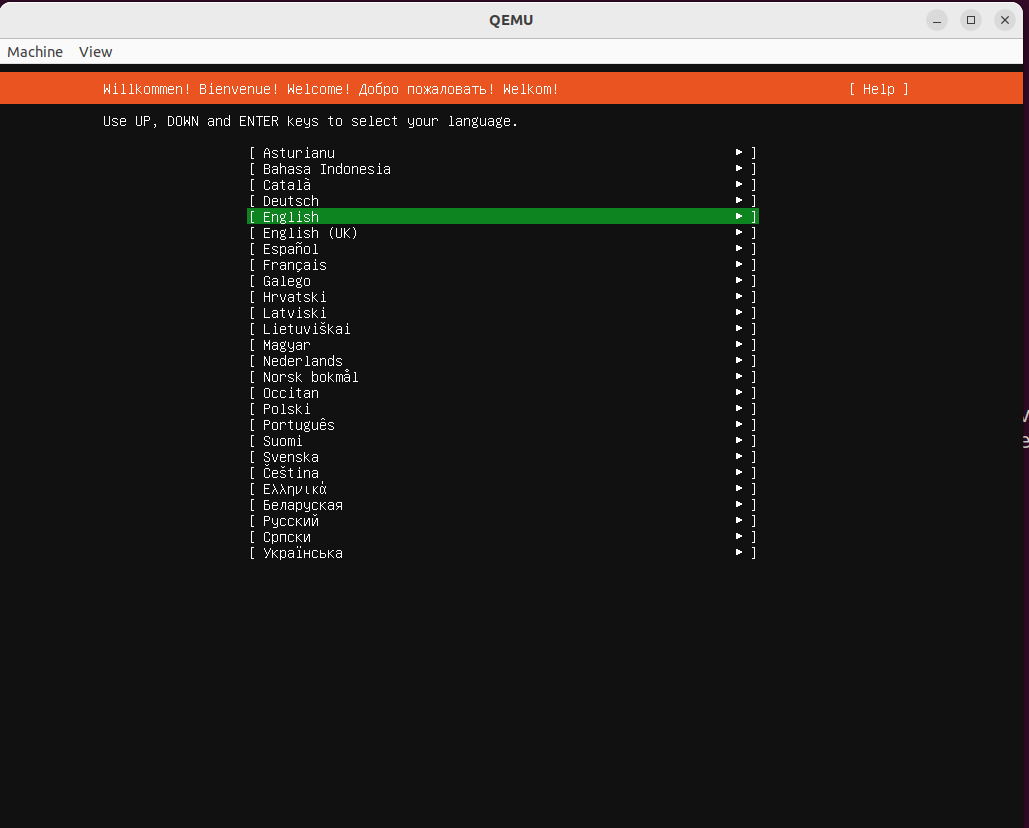The width and height of the screenshot is (1029, 828).
Task: Pick Čeština from the language list
Action: coord(290,472)
